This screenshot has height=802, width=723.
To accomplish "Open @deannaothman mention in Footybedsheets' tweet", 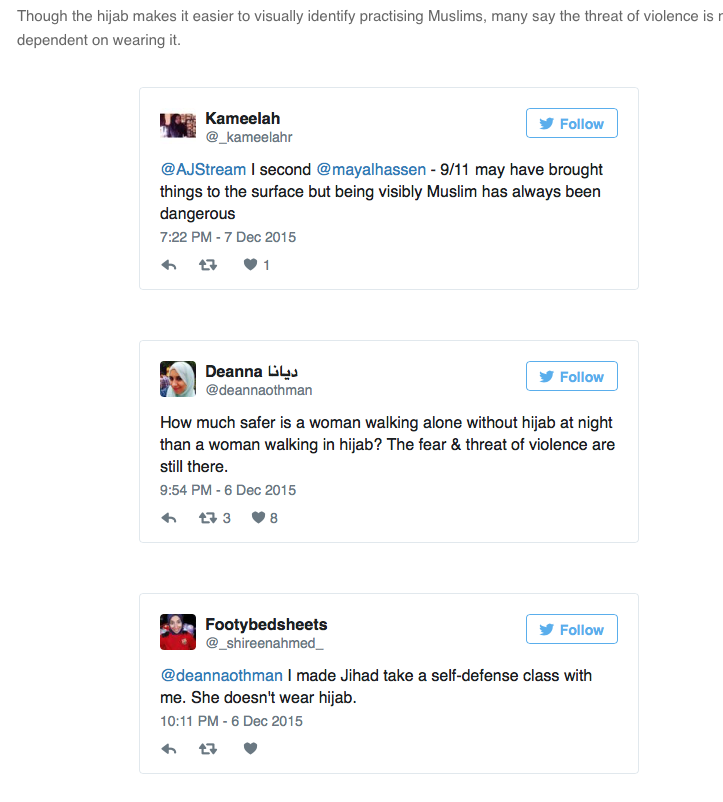I will pos(223,676).
